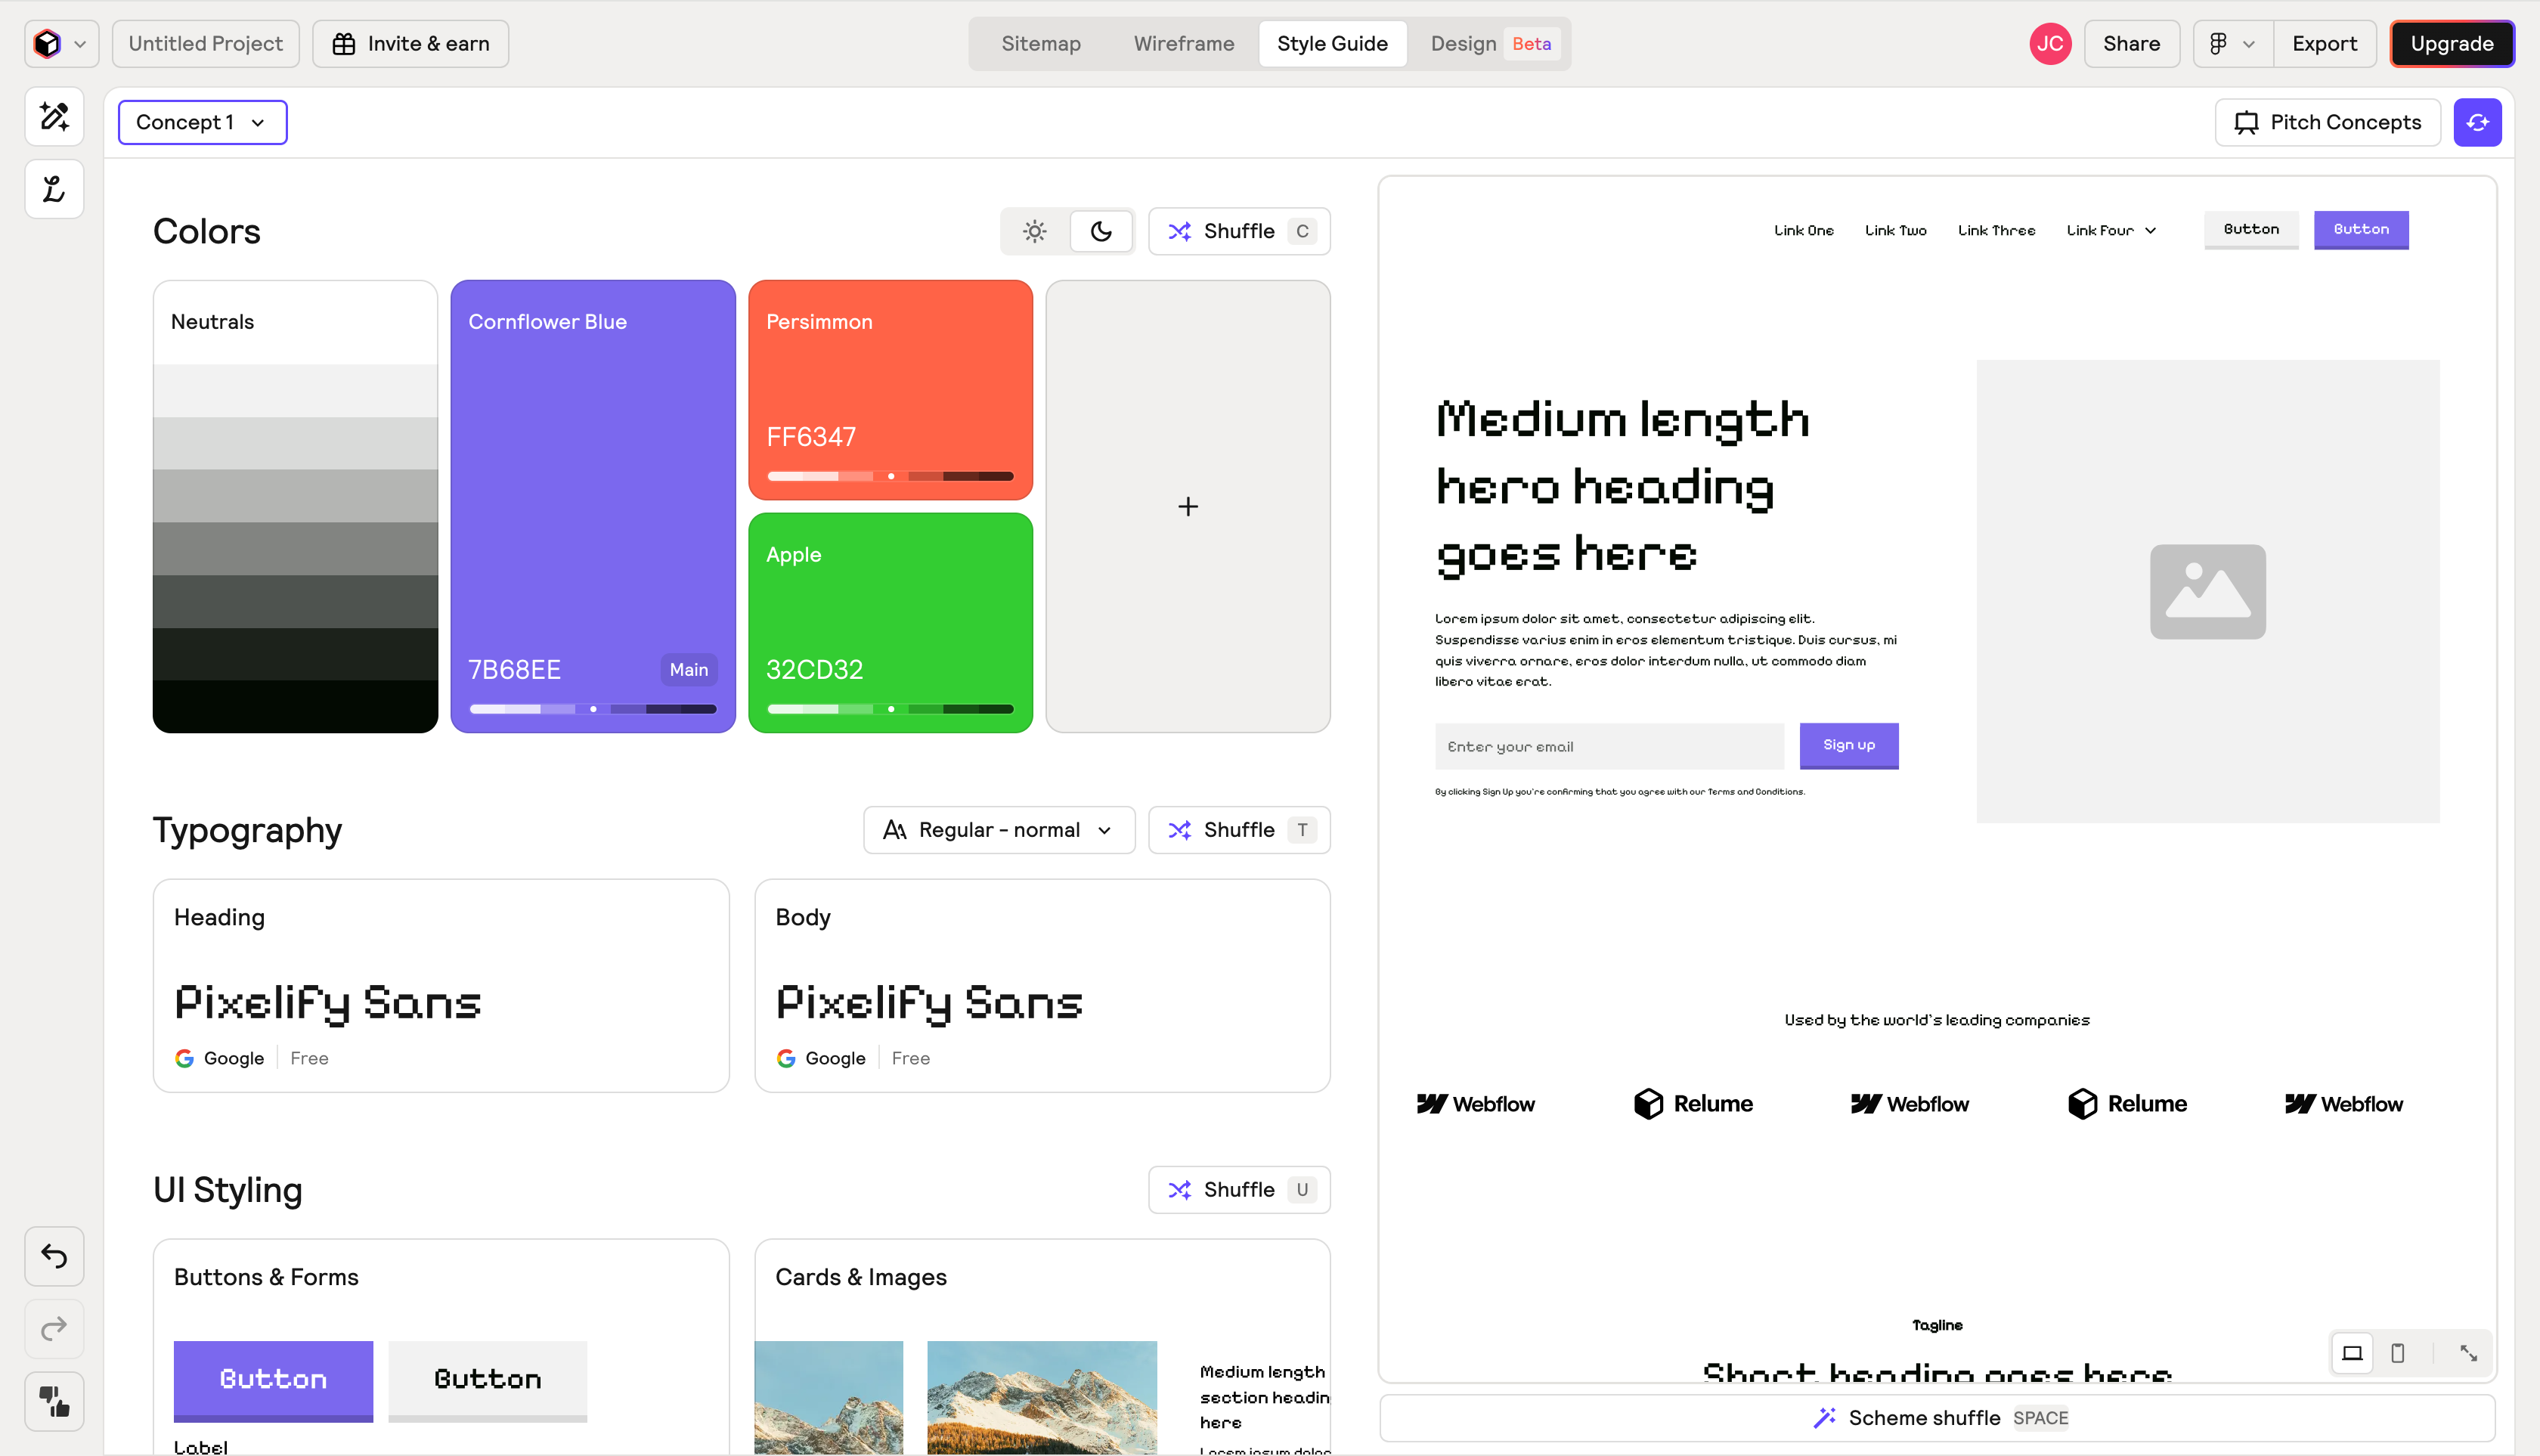Click the first Webflow logo in preview
Viewport: 2540px width, 1456px height.
[1475, 1104]
